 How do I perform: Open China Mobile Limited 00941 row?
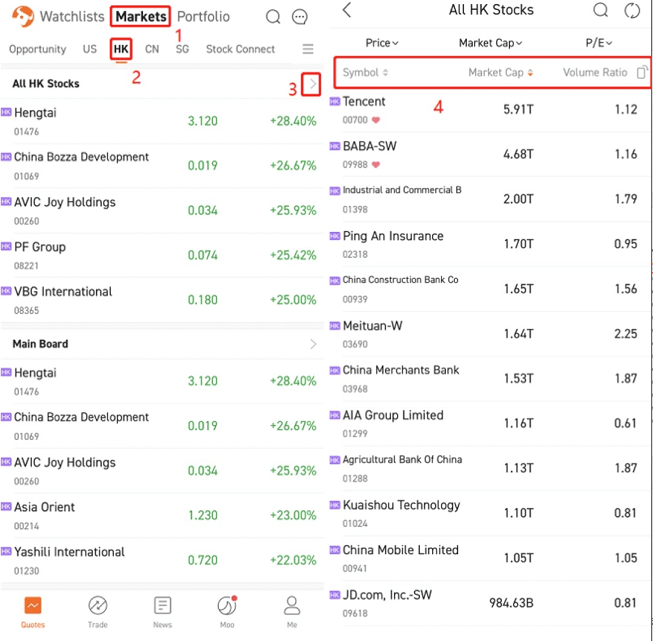[x=490, y=559]
